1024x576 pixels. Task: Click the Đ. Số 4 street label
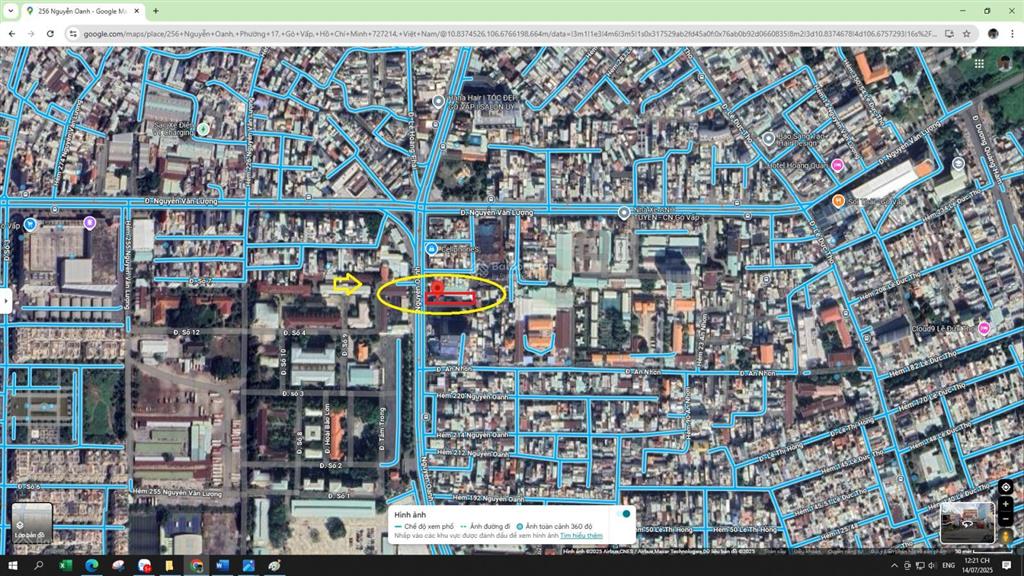tap(294, 333)
